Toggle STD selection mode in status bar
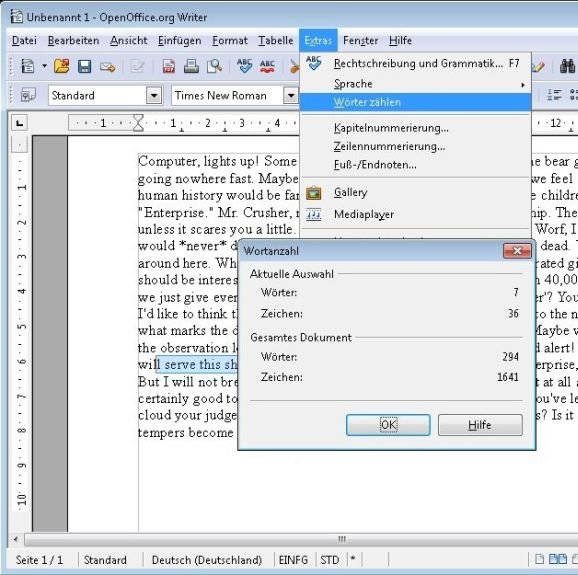The image size is (578, 575). pos(330,560)
